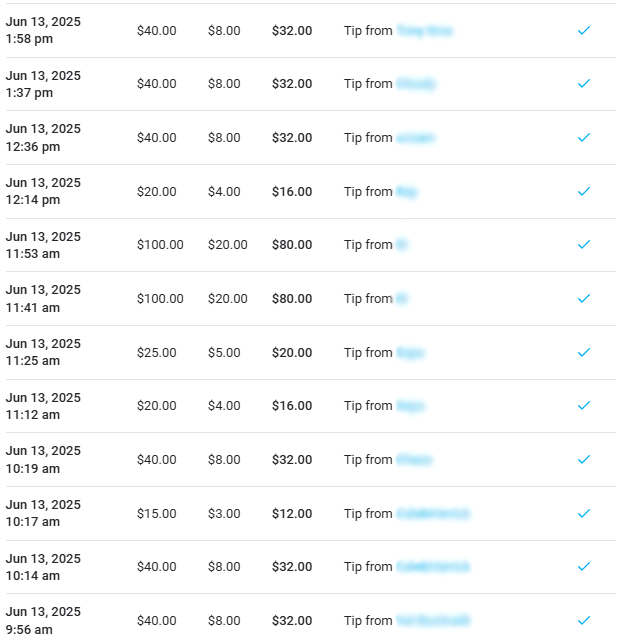Click the checkmark on the 11:25 am row

[584, 353]
